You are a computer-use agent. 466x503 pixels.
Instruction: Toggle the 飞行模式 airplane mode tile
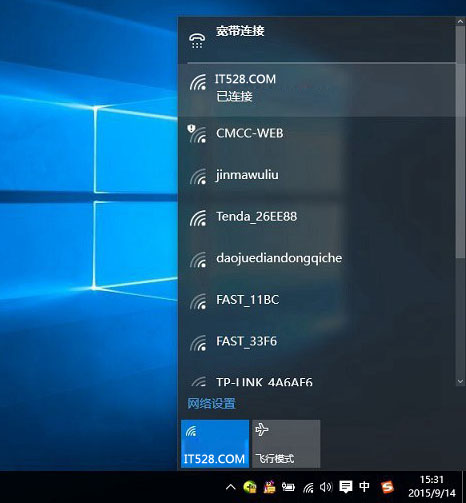point(286,444)
